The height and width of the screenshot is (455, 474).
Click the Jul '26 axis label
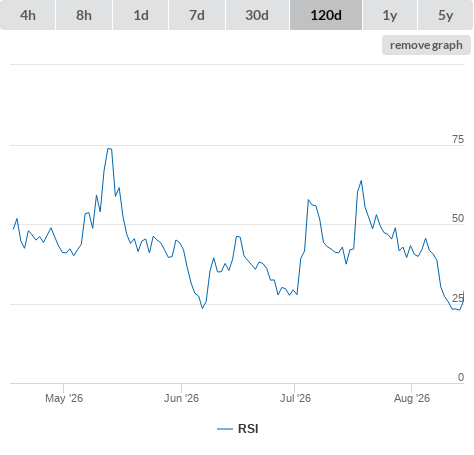coord(295,398)
